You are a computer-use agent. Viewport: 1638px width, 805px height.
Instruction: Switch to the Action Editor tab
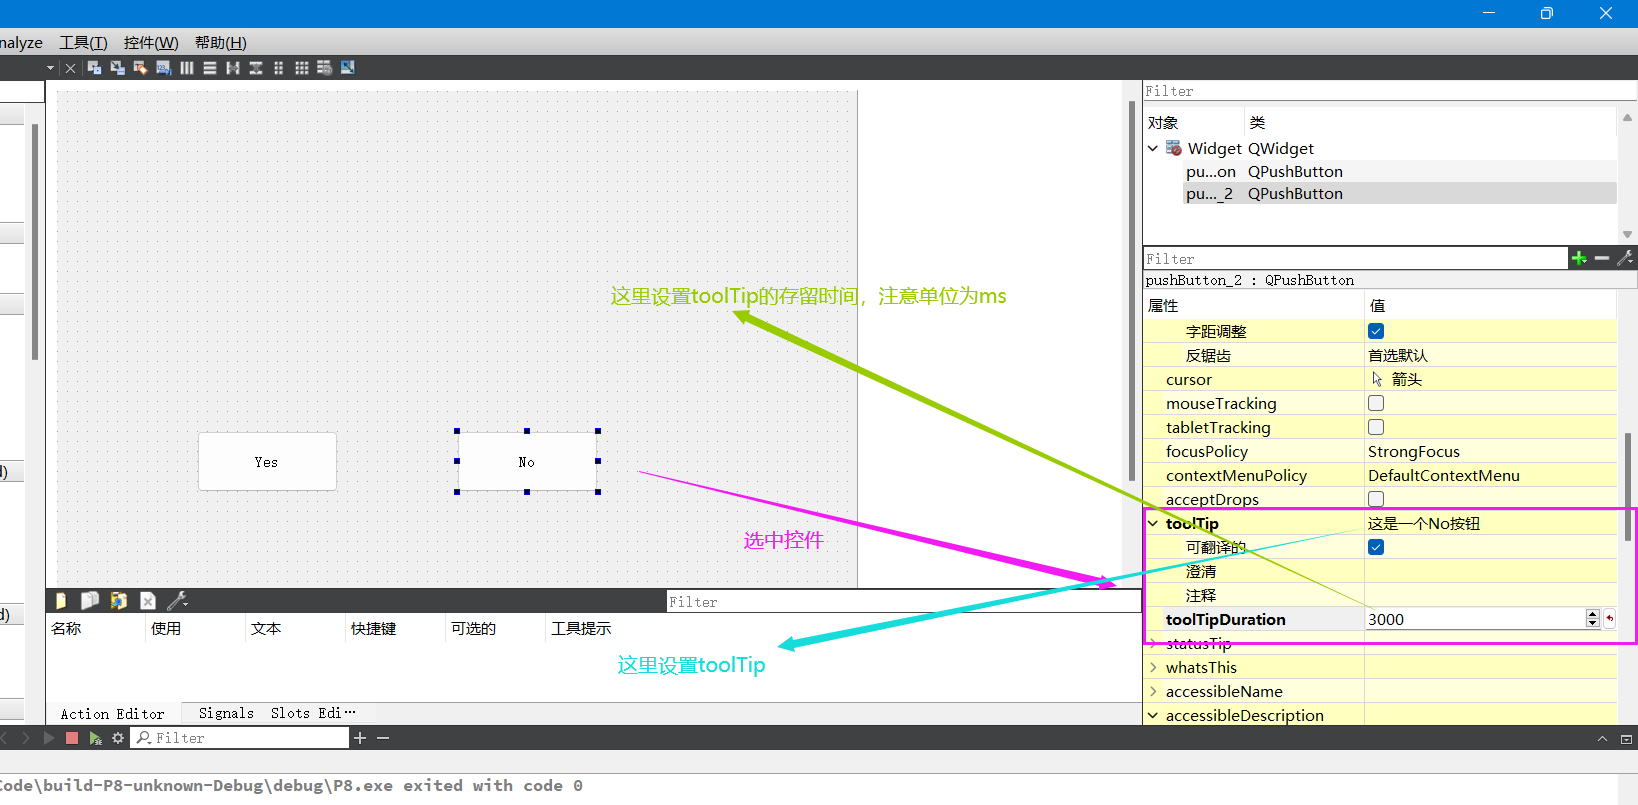coord(112,714)
